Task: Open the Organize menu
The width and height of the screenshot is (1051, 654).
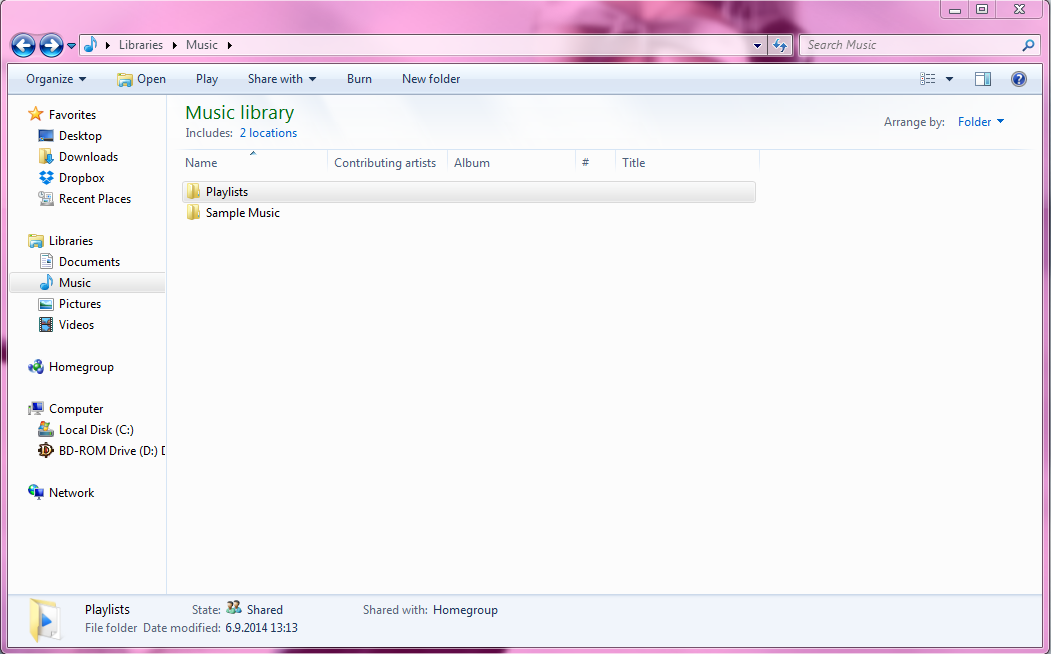Action: pyautogui.click(x=56, y=79)
